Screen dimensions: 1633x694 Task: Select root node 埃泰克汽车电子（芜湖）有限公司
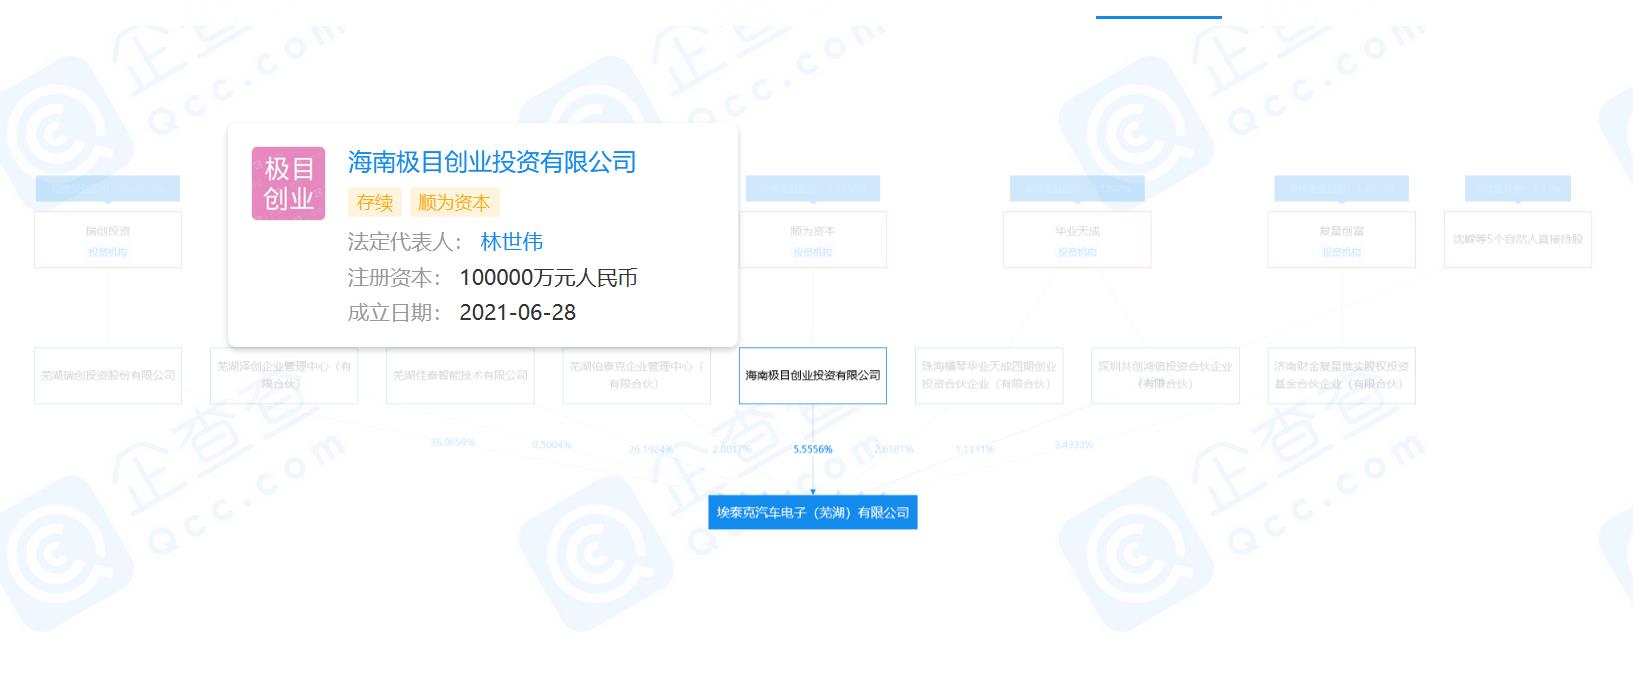pyautogui.click(x=813, y=512)
